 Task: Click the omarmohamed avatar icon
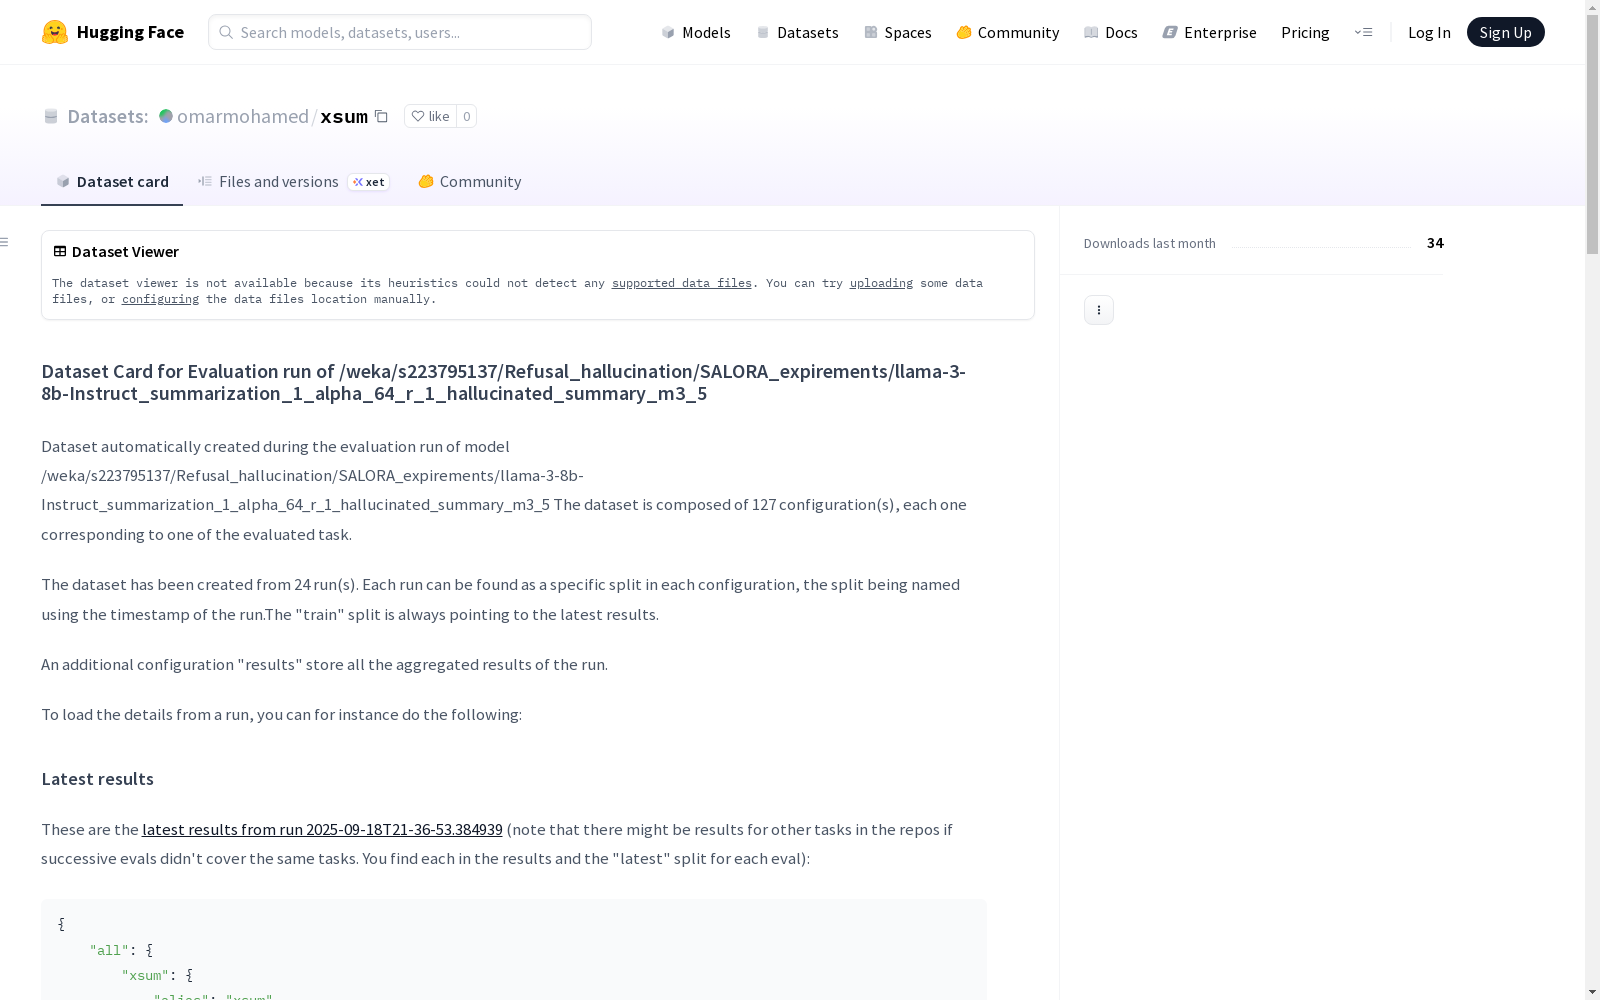tap(166, 116)
